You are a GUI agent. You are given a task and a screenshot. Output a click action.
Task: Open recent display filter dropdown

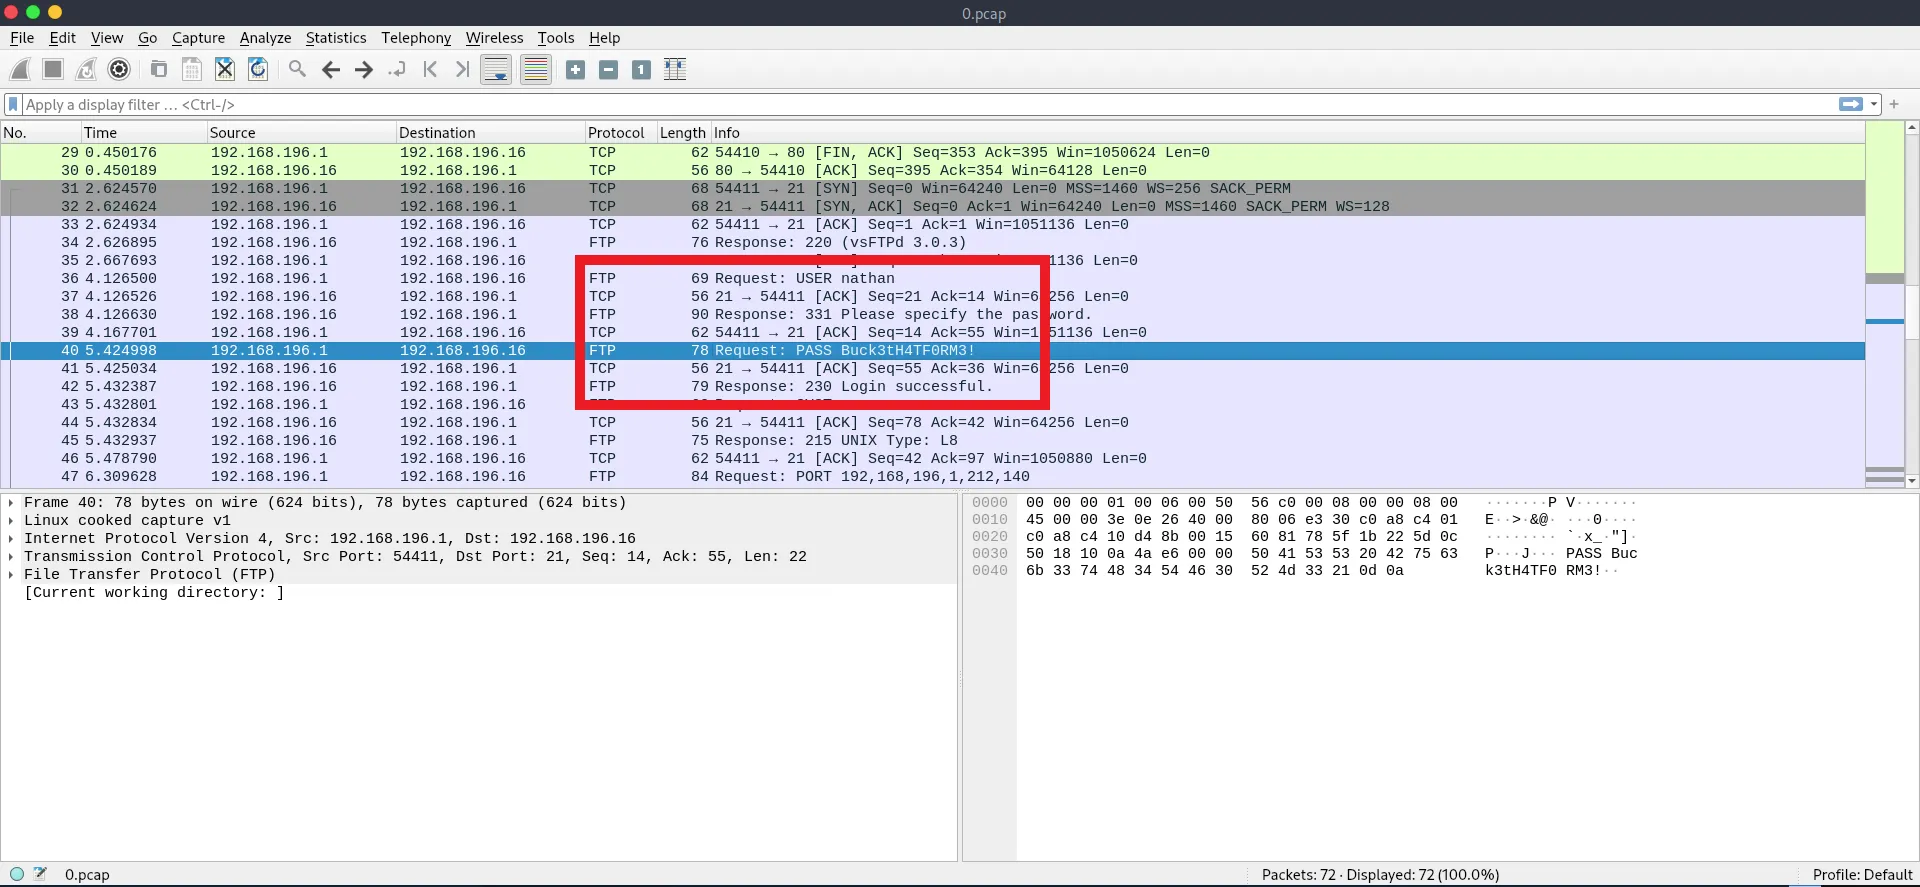coord(1874,104)
